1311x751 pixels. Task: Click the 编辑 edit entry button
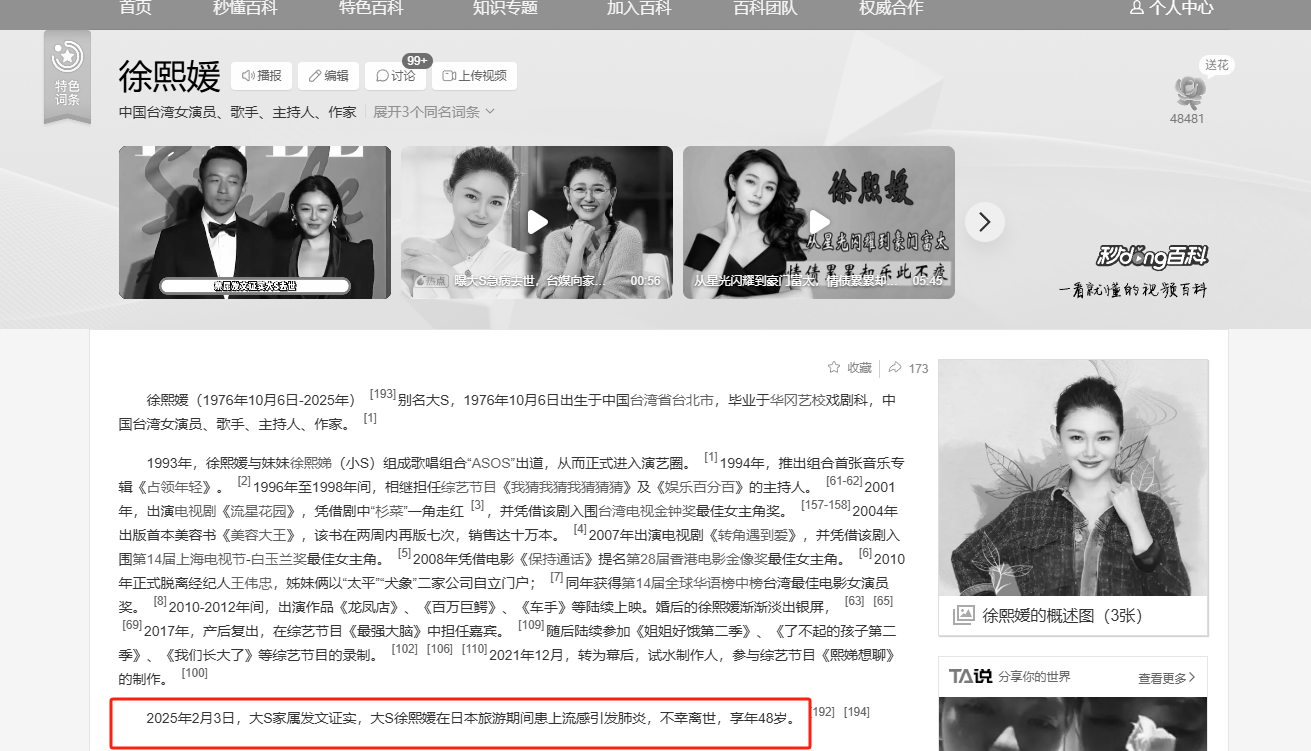(x=328, y=76)
